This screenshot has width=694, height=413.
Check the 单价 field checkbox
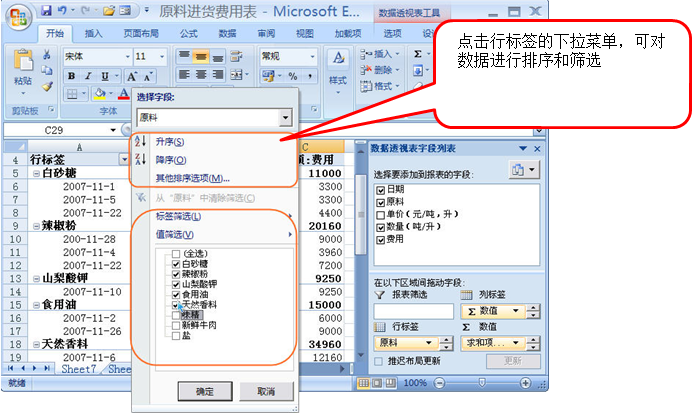coord(380,214)
